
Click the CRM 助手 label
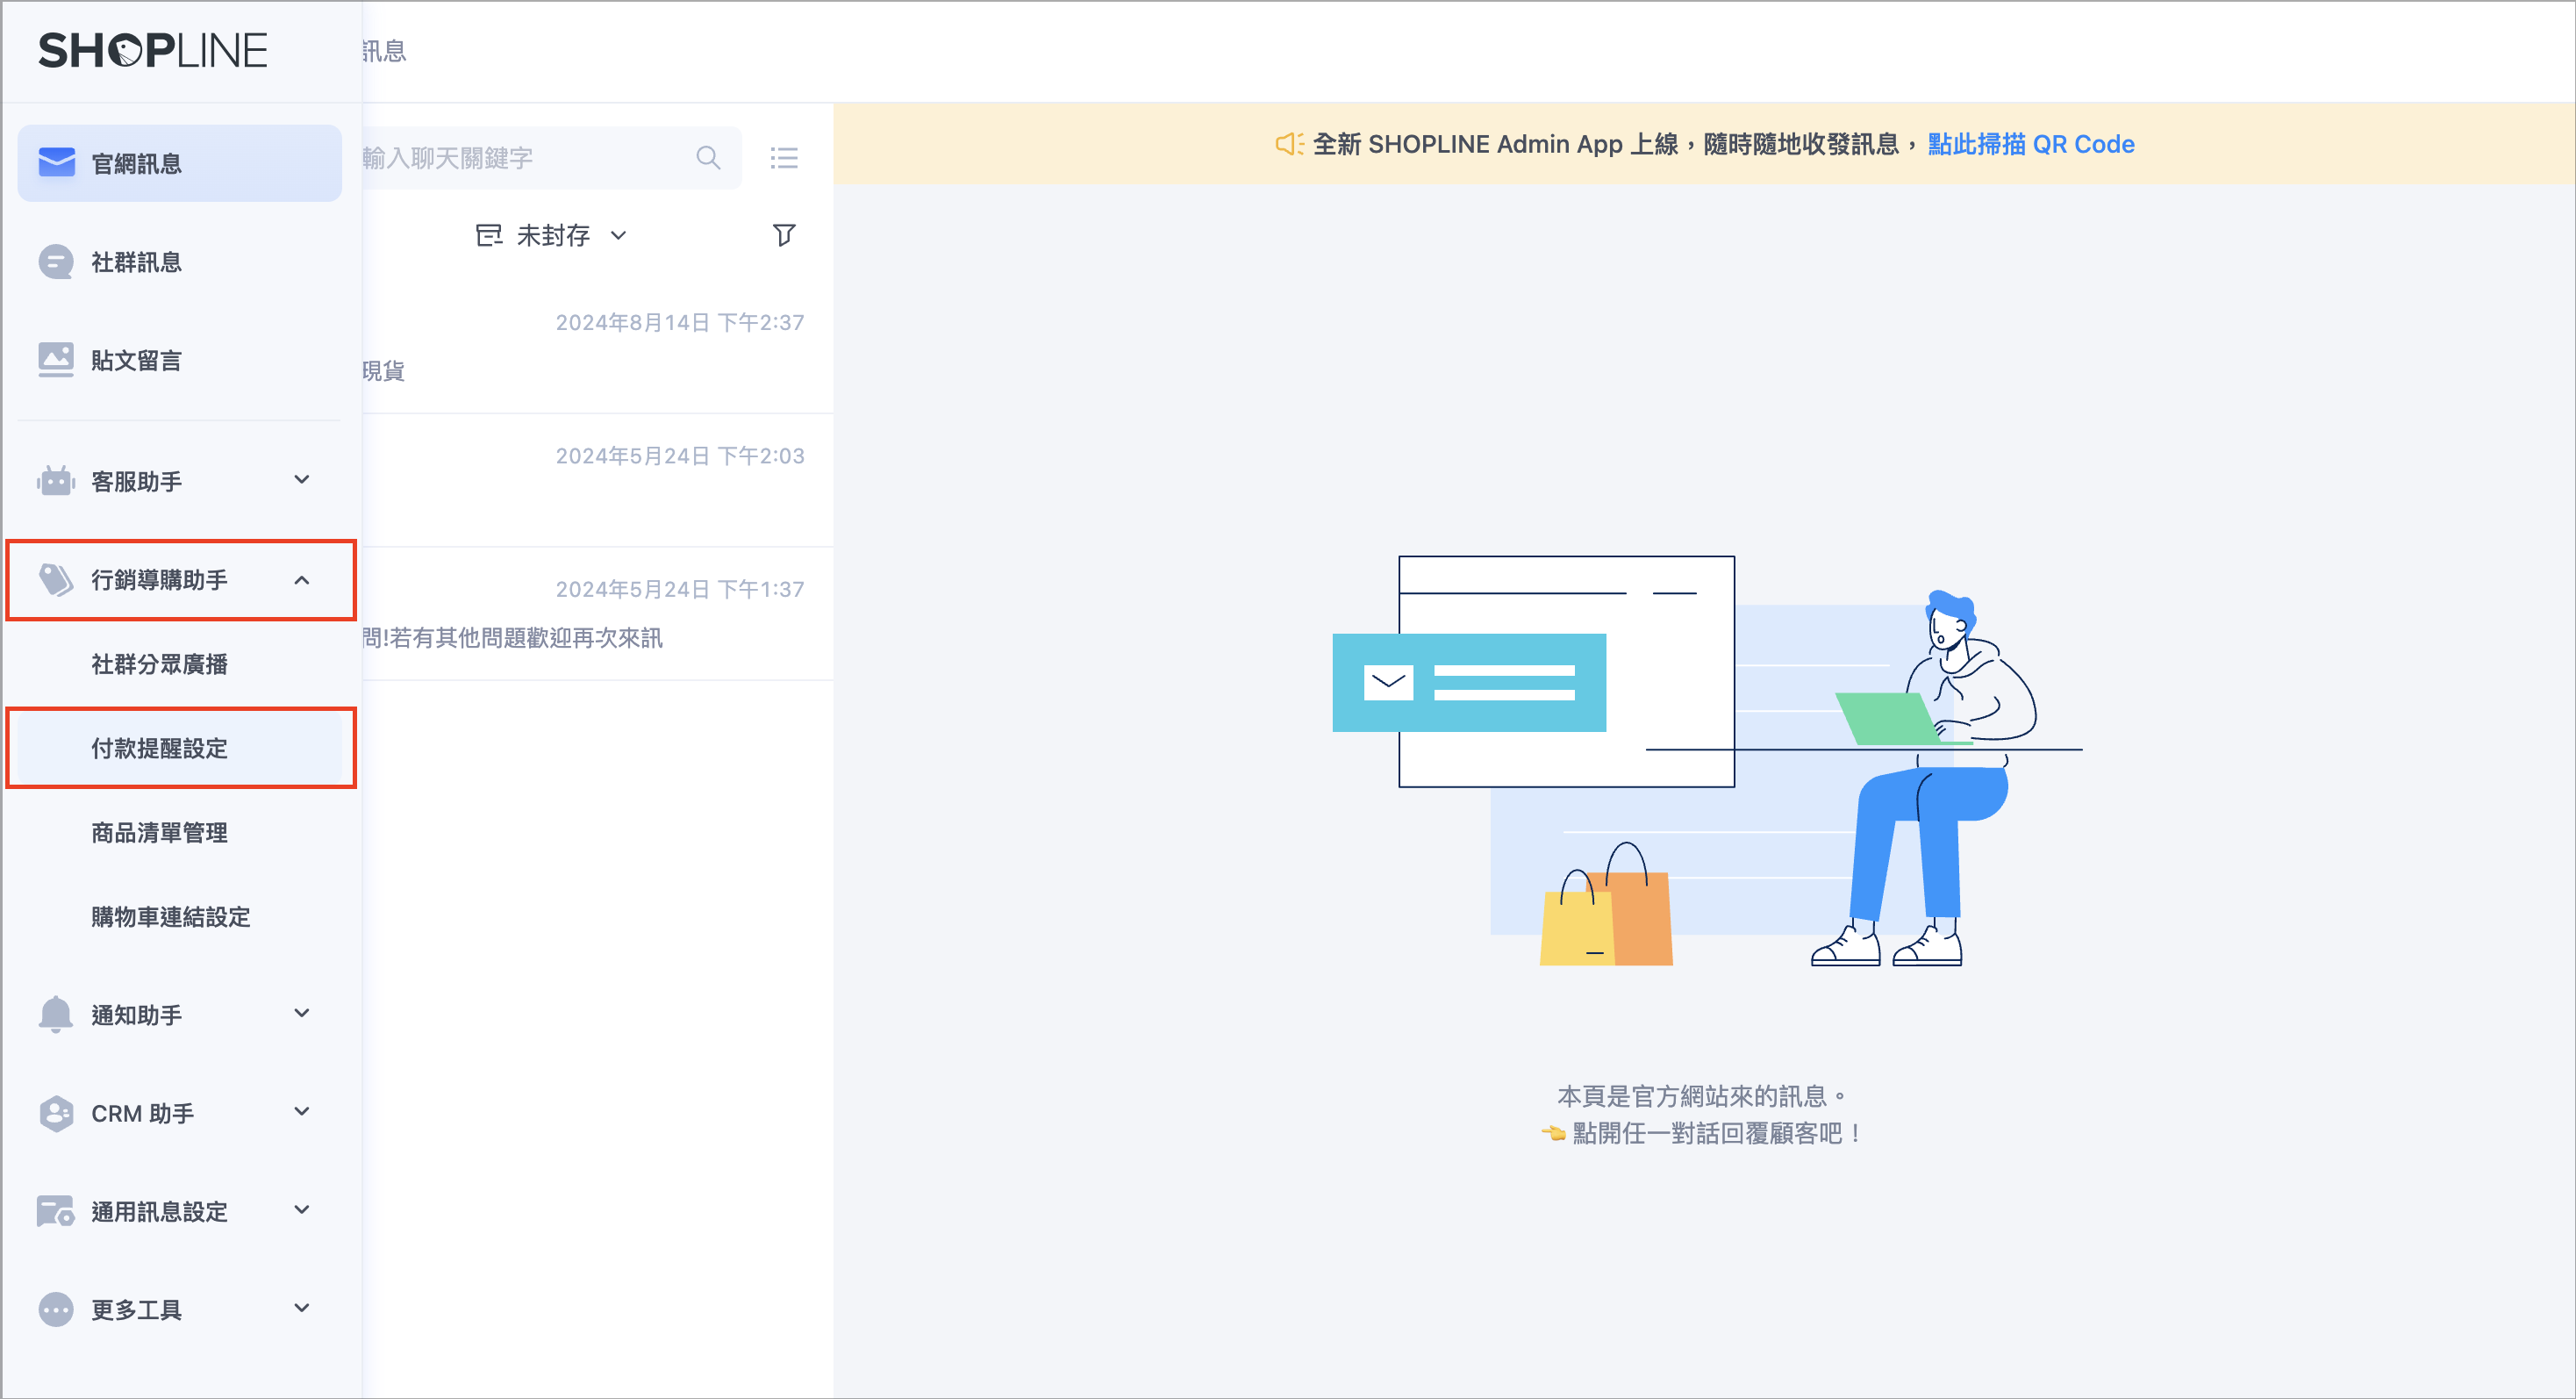click(143, 1113)
